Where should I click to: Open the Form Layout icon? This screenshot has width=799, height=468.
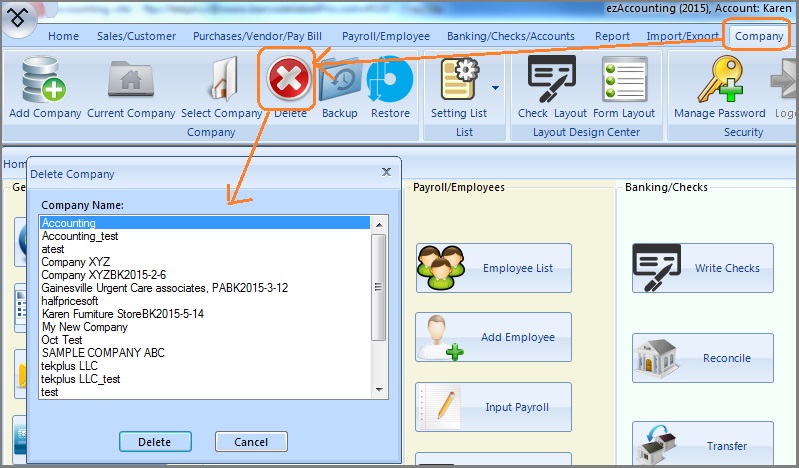[x=623, y=81]
